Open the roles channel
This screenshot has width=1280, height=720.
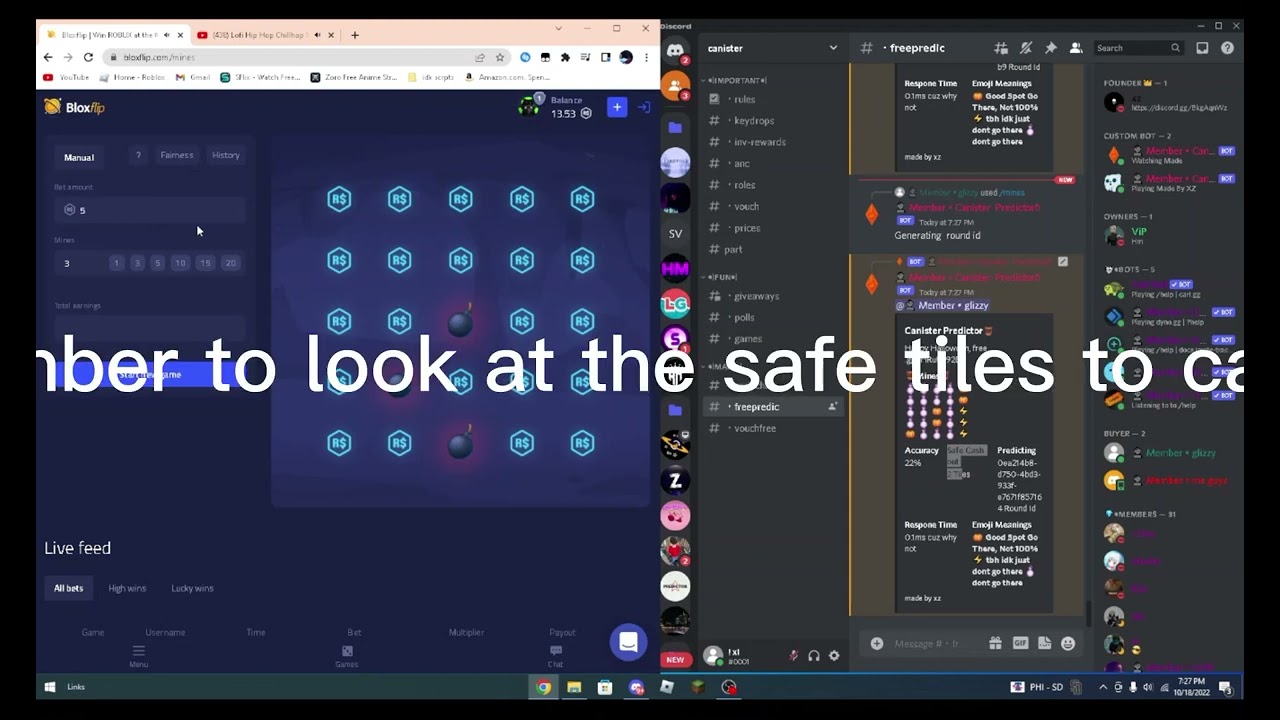pyautogui.click(x=744, y=185)
